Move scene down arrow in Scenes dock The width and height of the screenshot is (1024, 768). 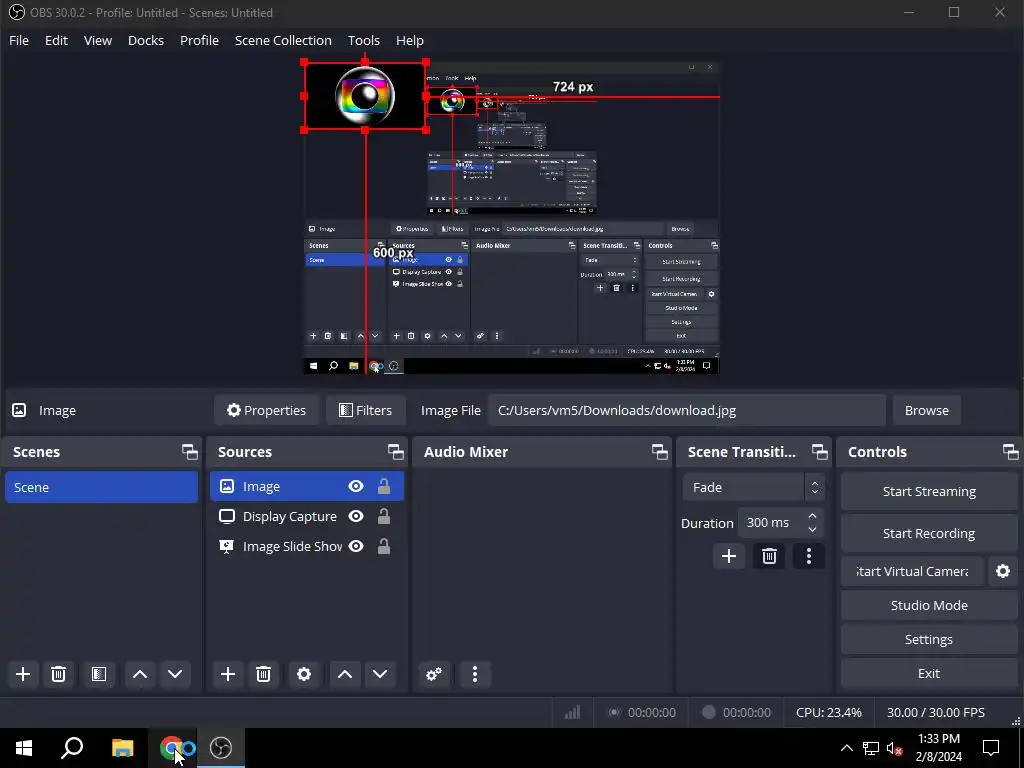[175, 674]
